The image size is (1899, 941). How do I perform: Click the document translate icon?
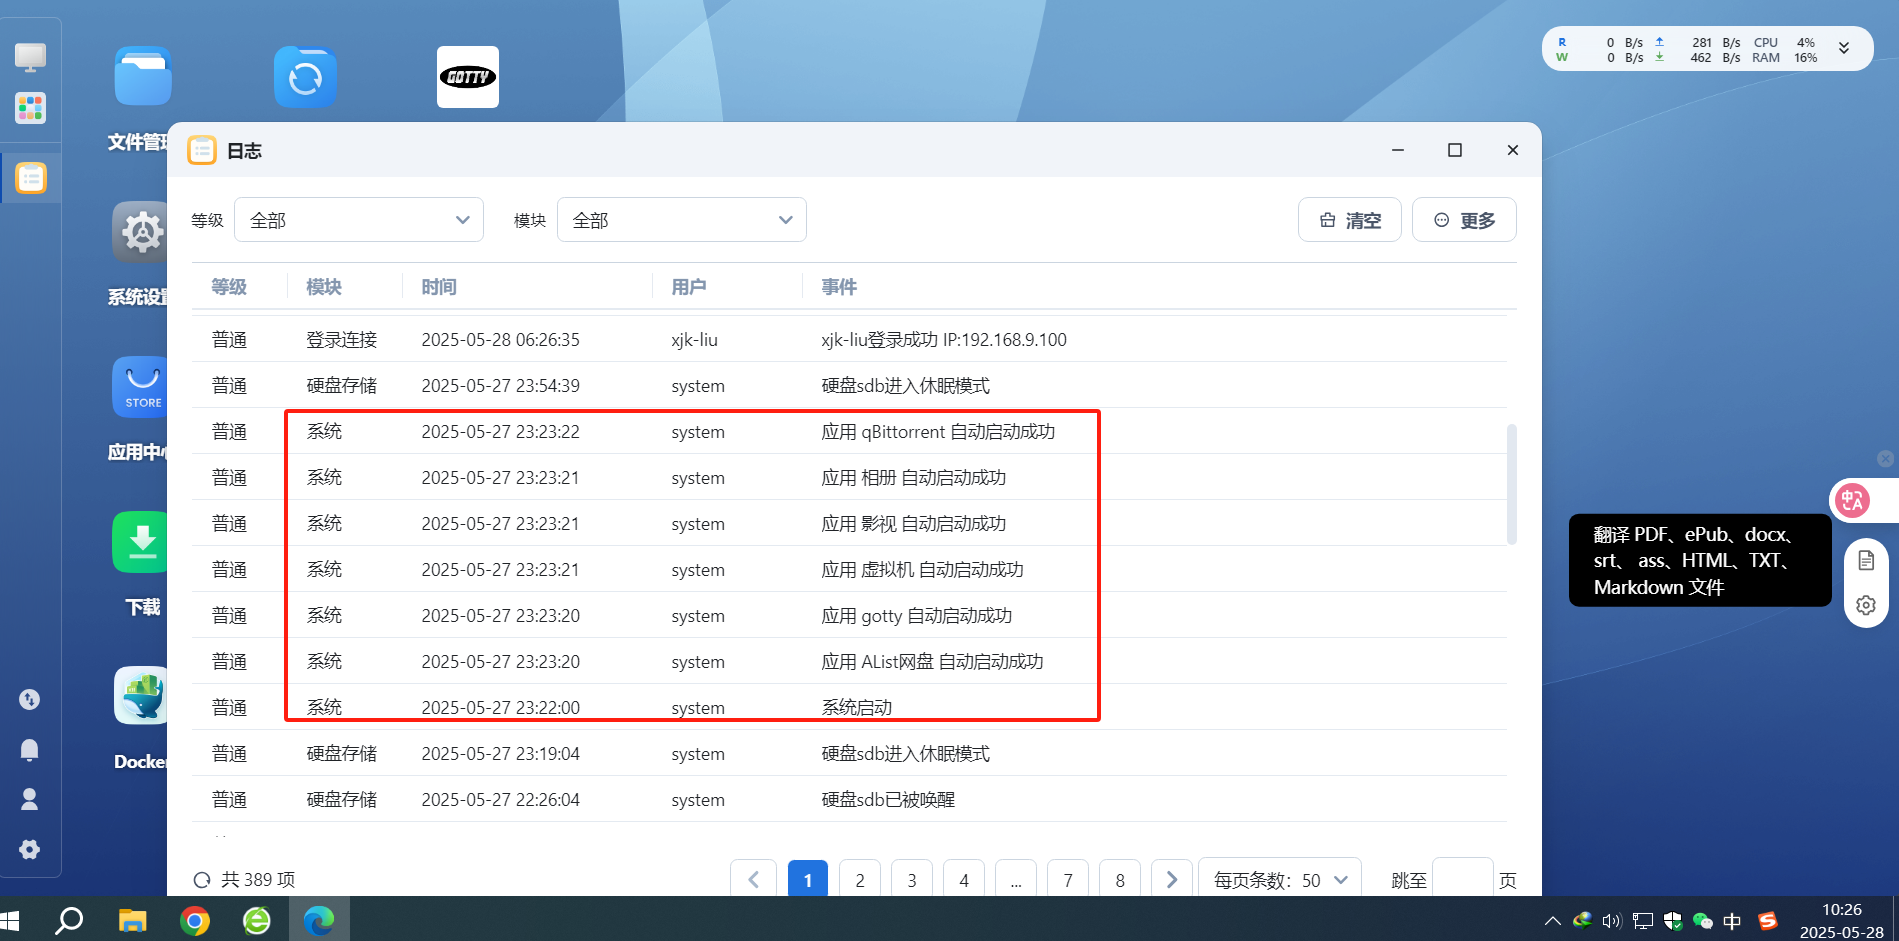click(1866, 560)
